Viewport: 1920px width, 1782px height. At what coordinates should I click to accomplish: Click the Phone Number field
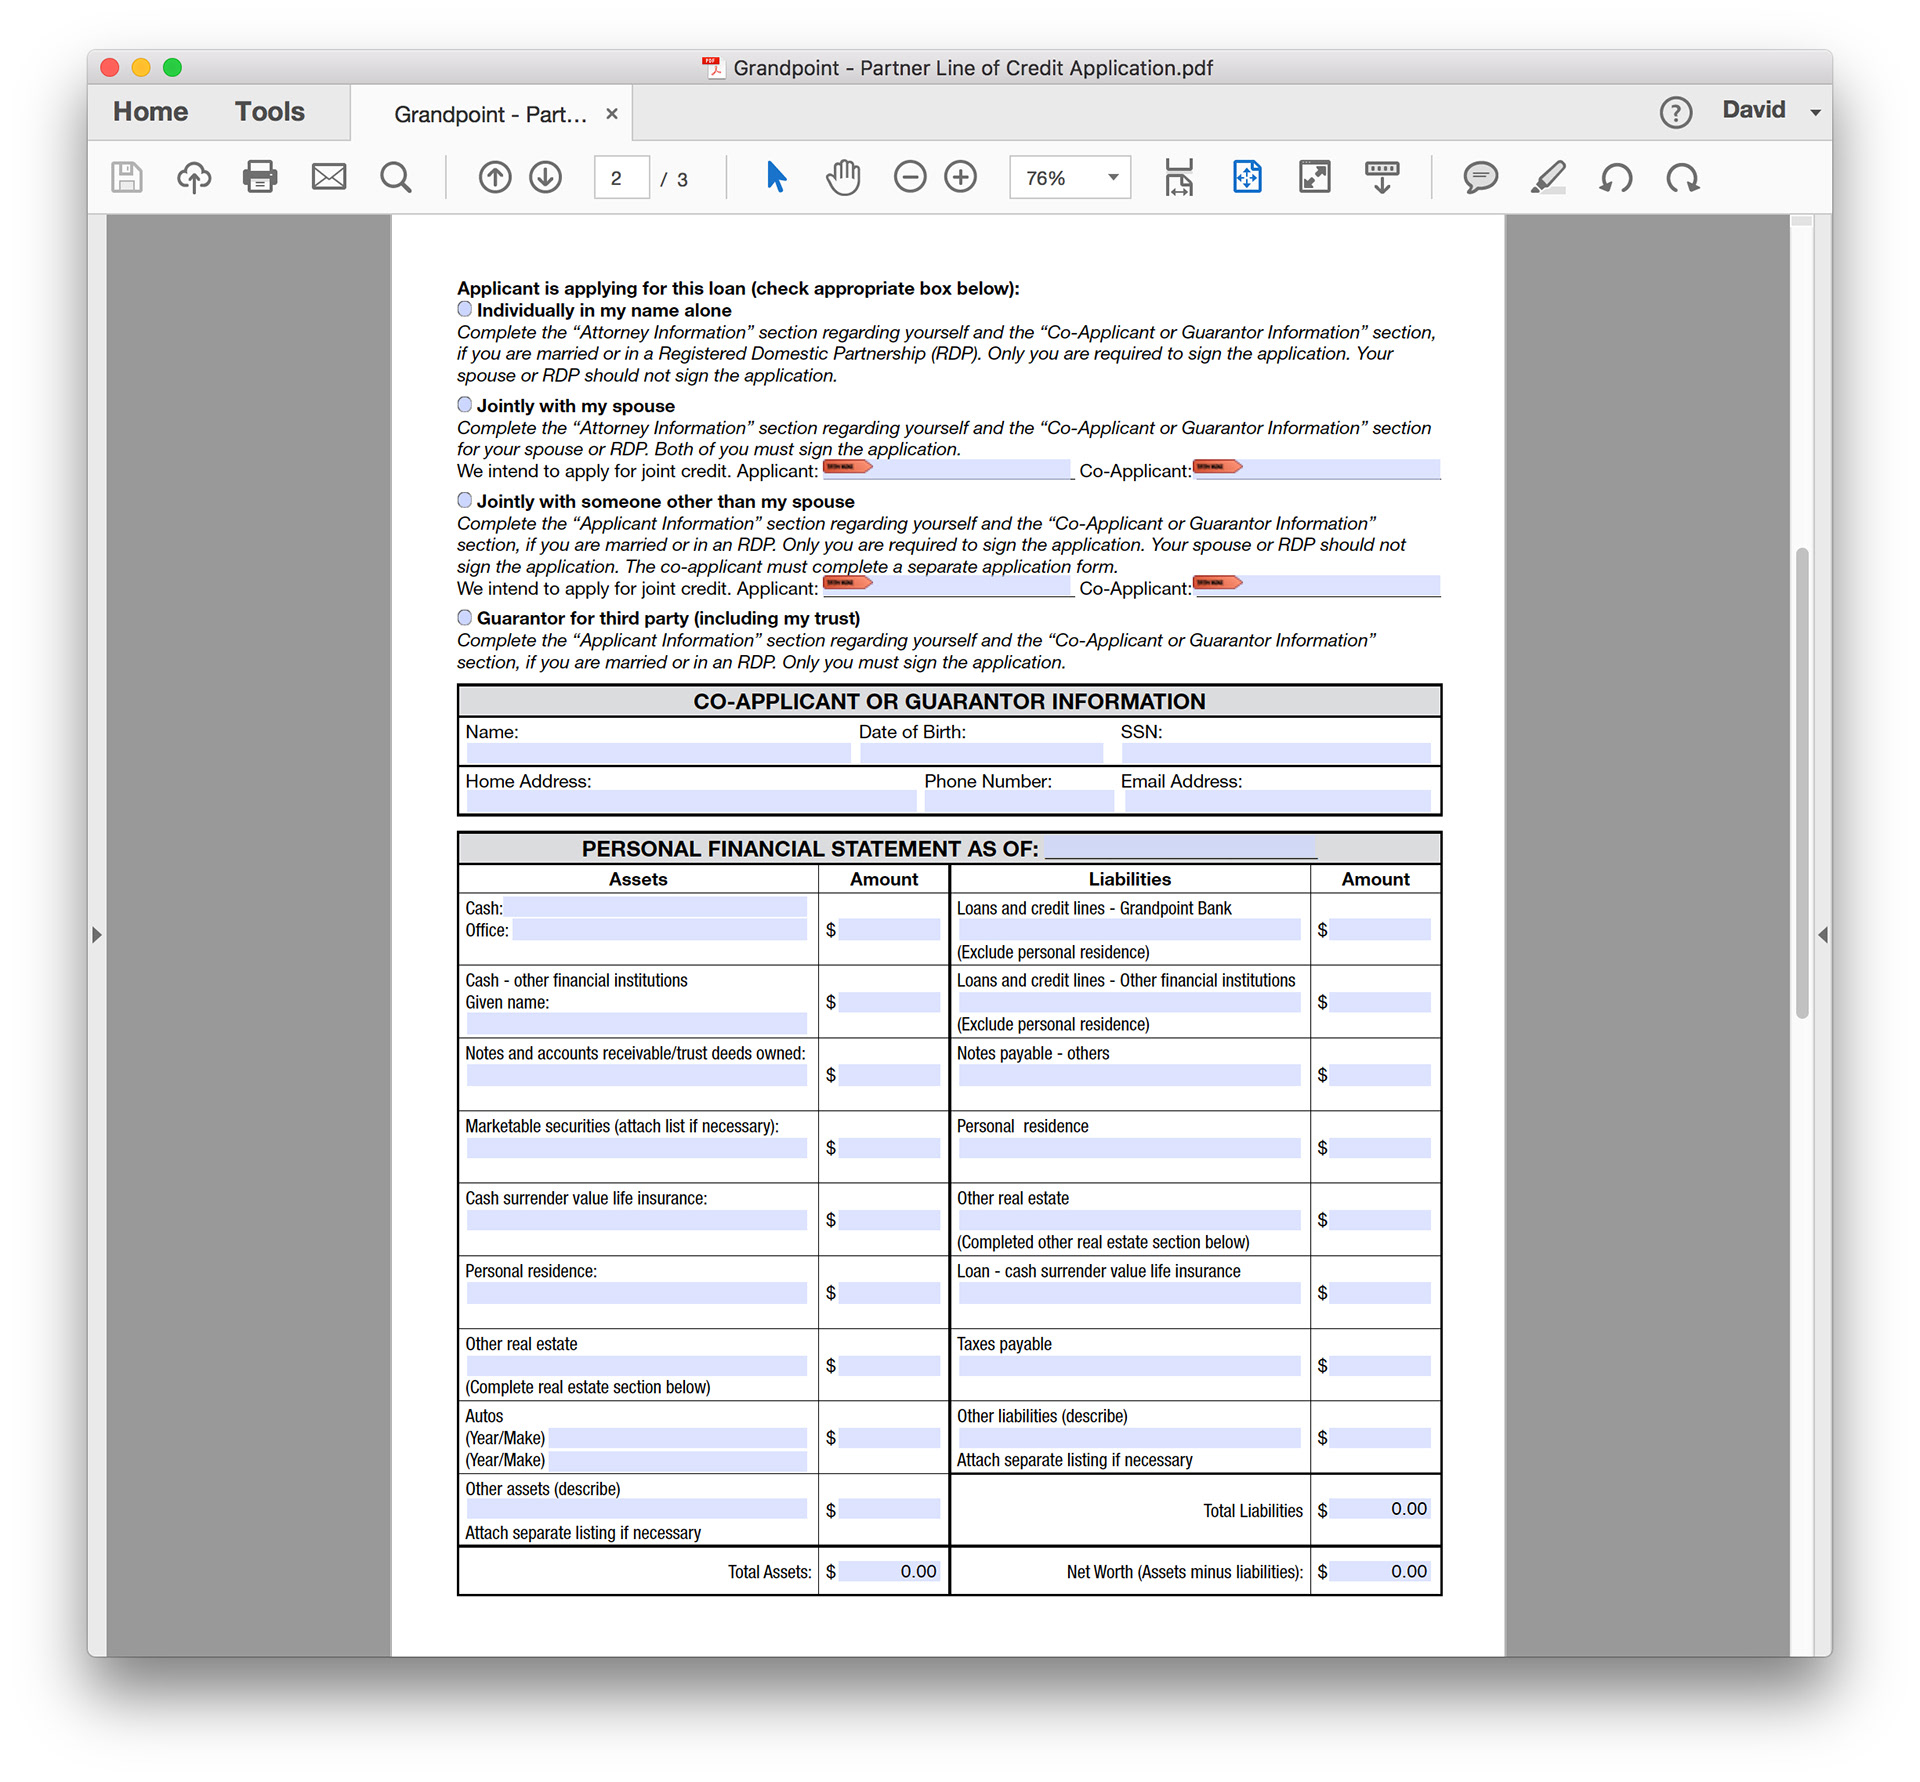tap(1019, 801)
